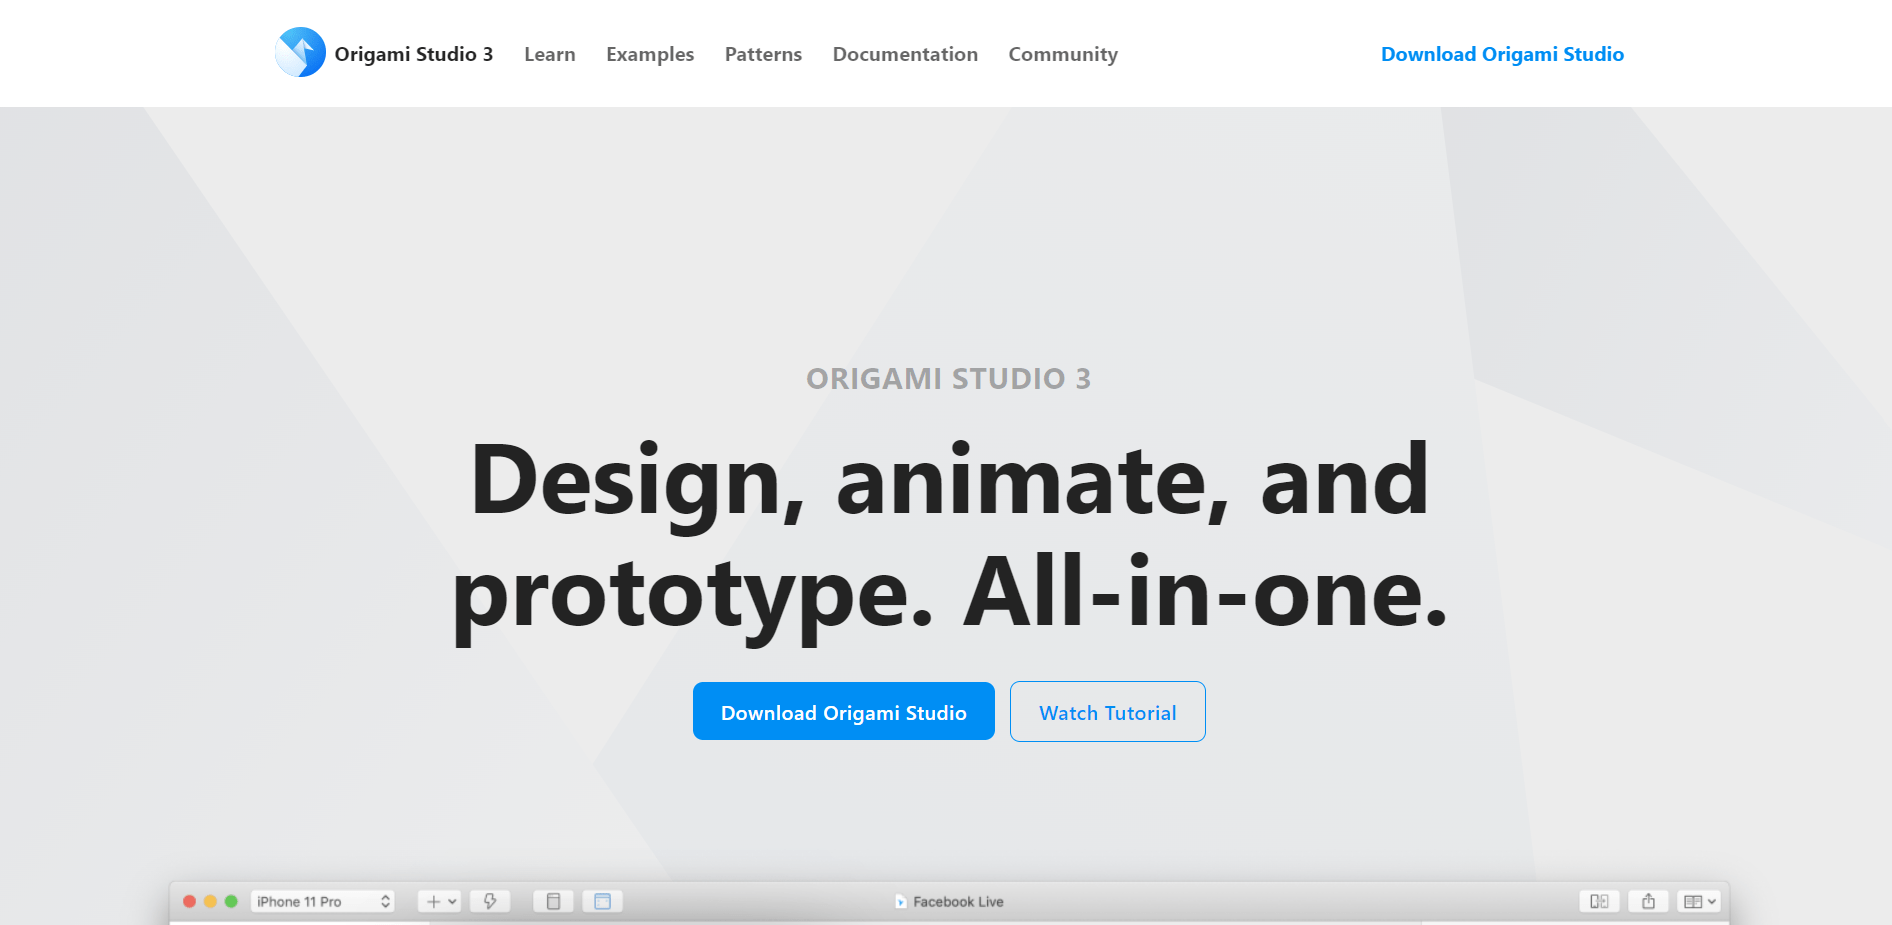Click the lightning bolt icon in app toolbar
The width and height of the screenshot is (1892, 925).
coord(490,901)
